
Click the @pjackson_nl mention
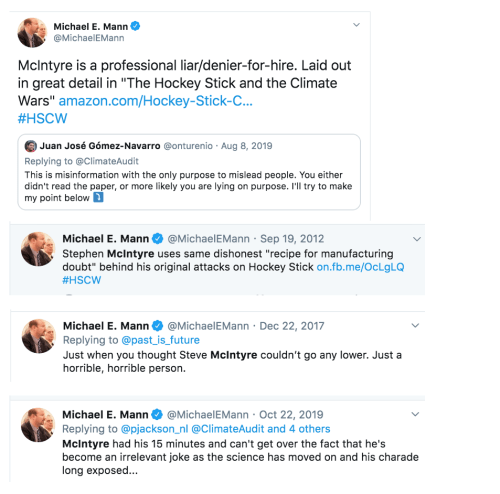coord(154,429)
